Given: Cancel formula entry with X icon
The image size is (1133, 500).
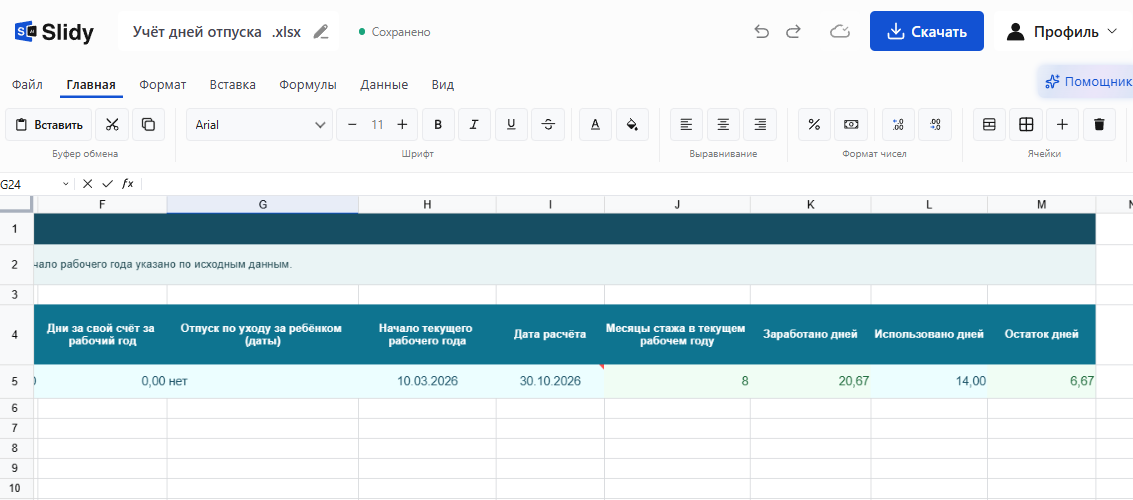Looking at the screenshot, I should click(87, 184).
